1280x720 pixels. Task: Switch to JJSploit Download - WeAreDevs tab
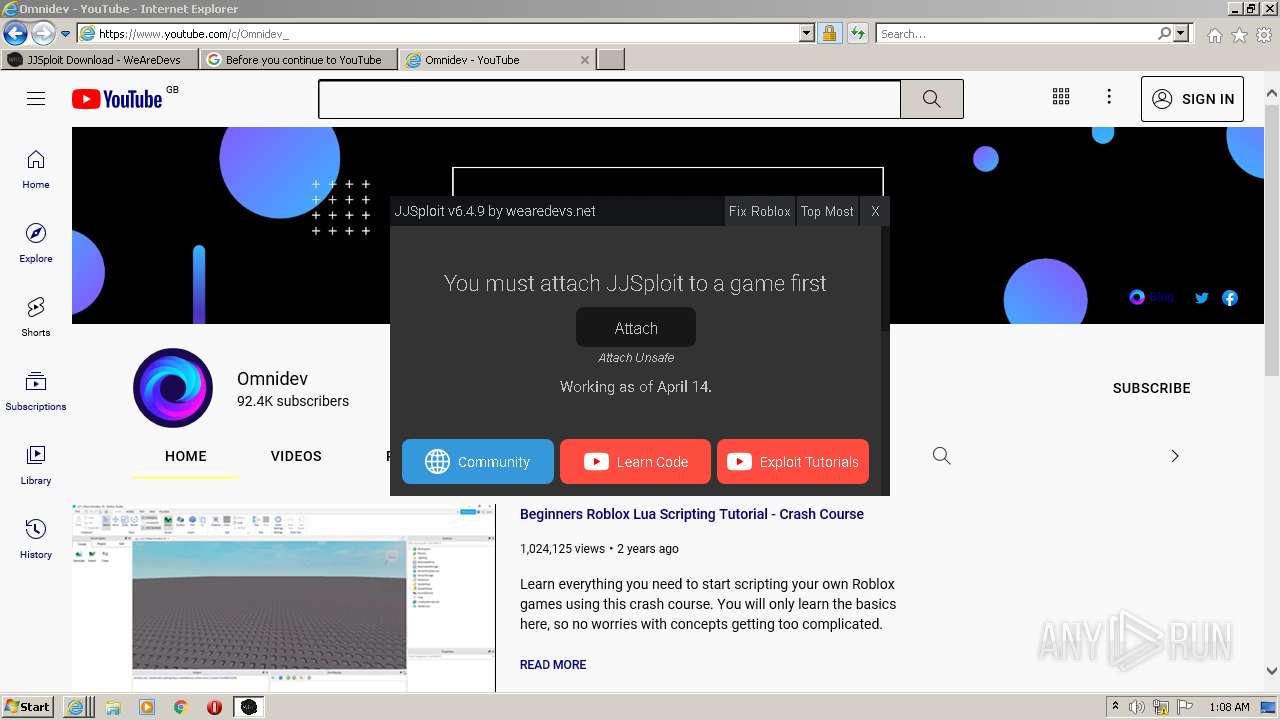pos(101,60)
